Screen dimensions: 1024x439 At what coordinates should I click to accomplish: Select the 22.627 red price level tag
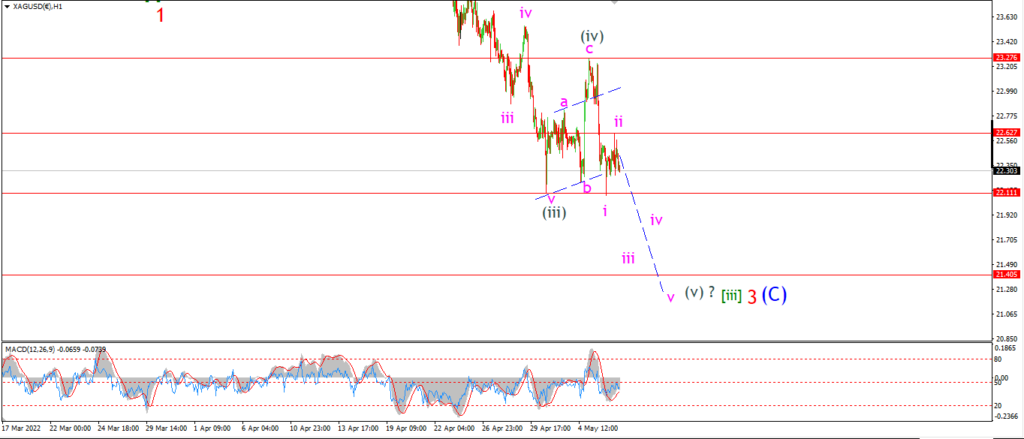click(1006, 133)
